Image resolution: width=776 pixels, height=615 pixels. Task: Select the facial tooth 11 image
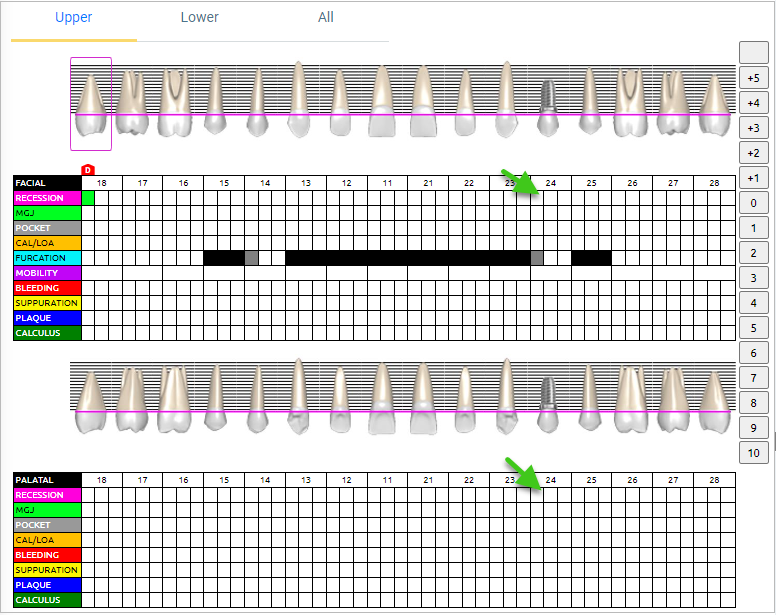coord(382,101)
